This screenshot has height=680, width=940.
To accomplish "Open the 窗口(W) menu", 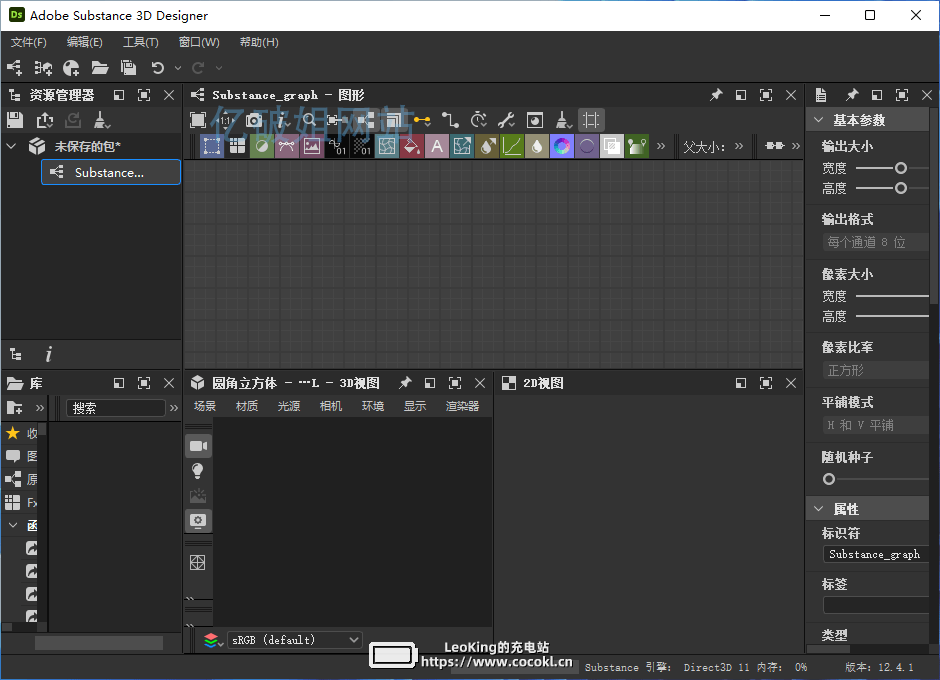I will pos(199,42).
